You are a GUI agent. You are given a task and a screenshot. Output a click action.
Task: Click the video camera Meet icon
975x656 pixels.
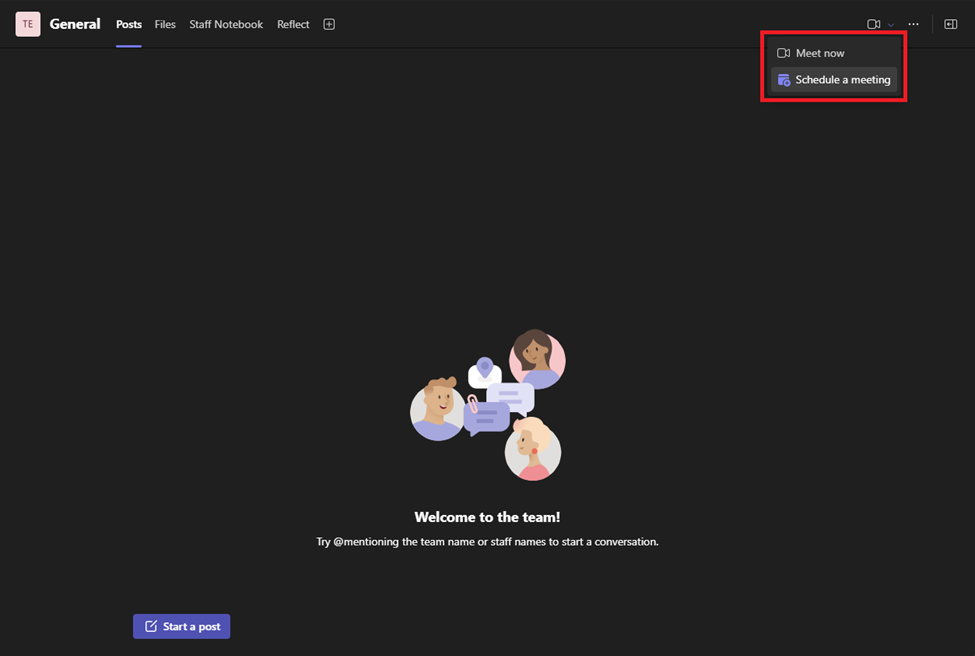click(x=874, y=24)
